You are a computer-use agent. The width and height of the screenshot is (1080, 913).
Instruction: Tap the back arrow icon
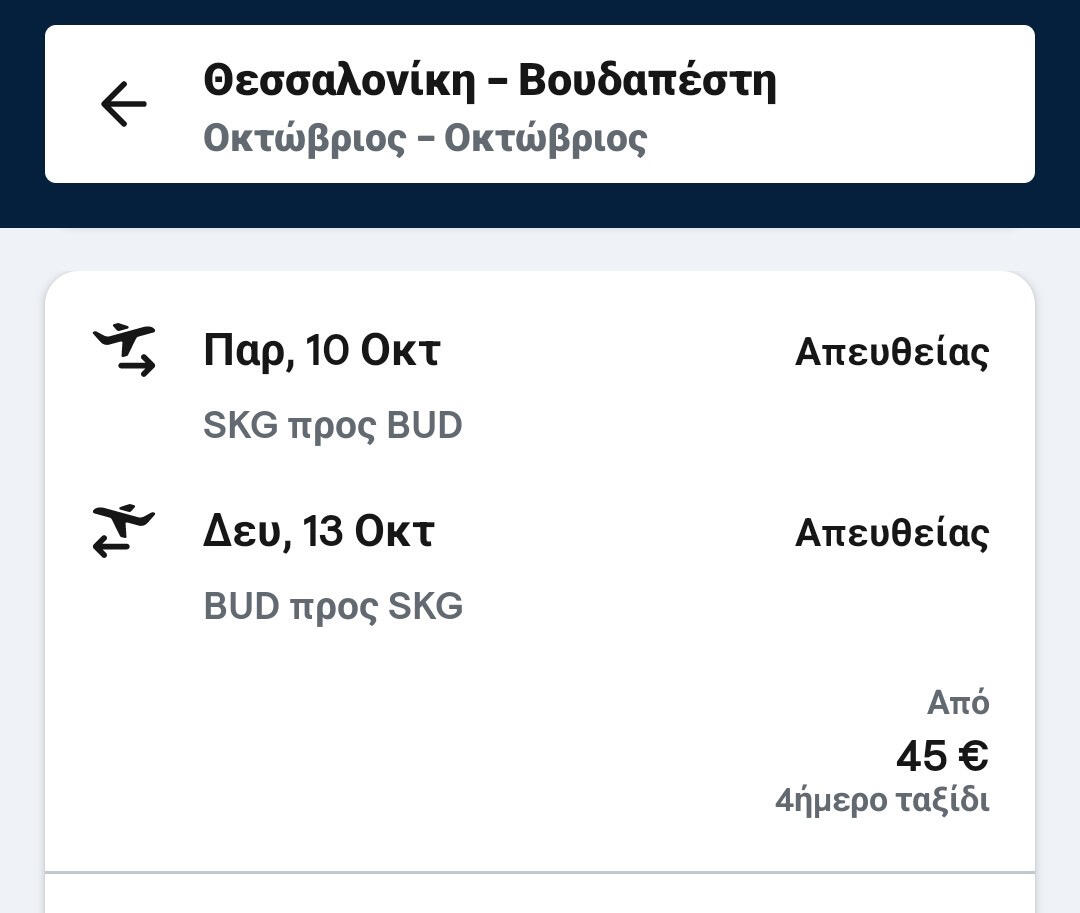tap(123, 105)
